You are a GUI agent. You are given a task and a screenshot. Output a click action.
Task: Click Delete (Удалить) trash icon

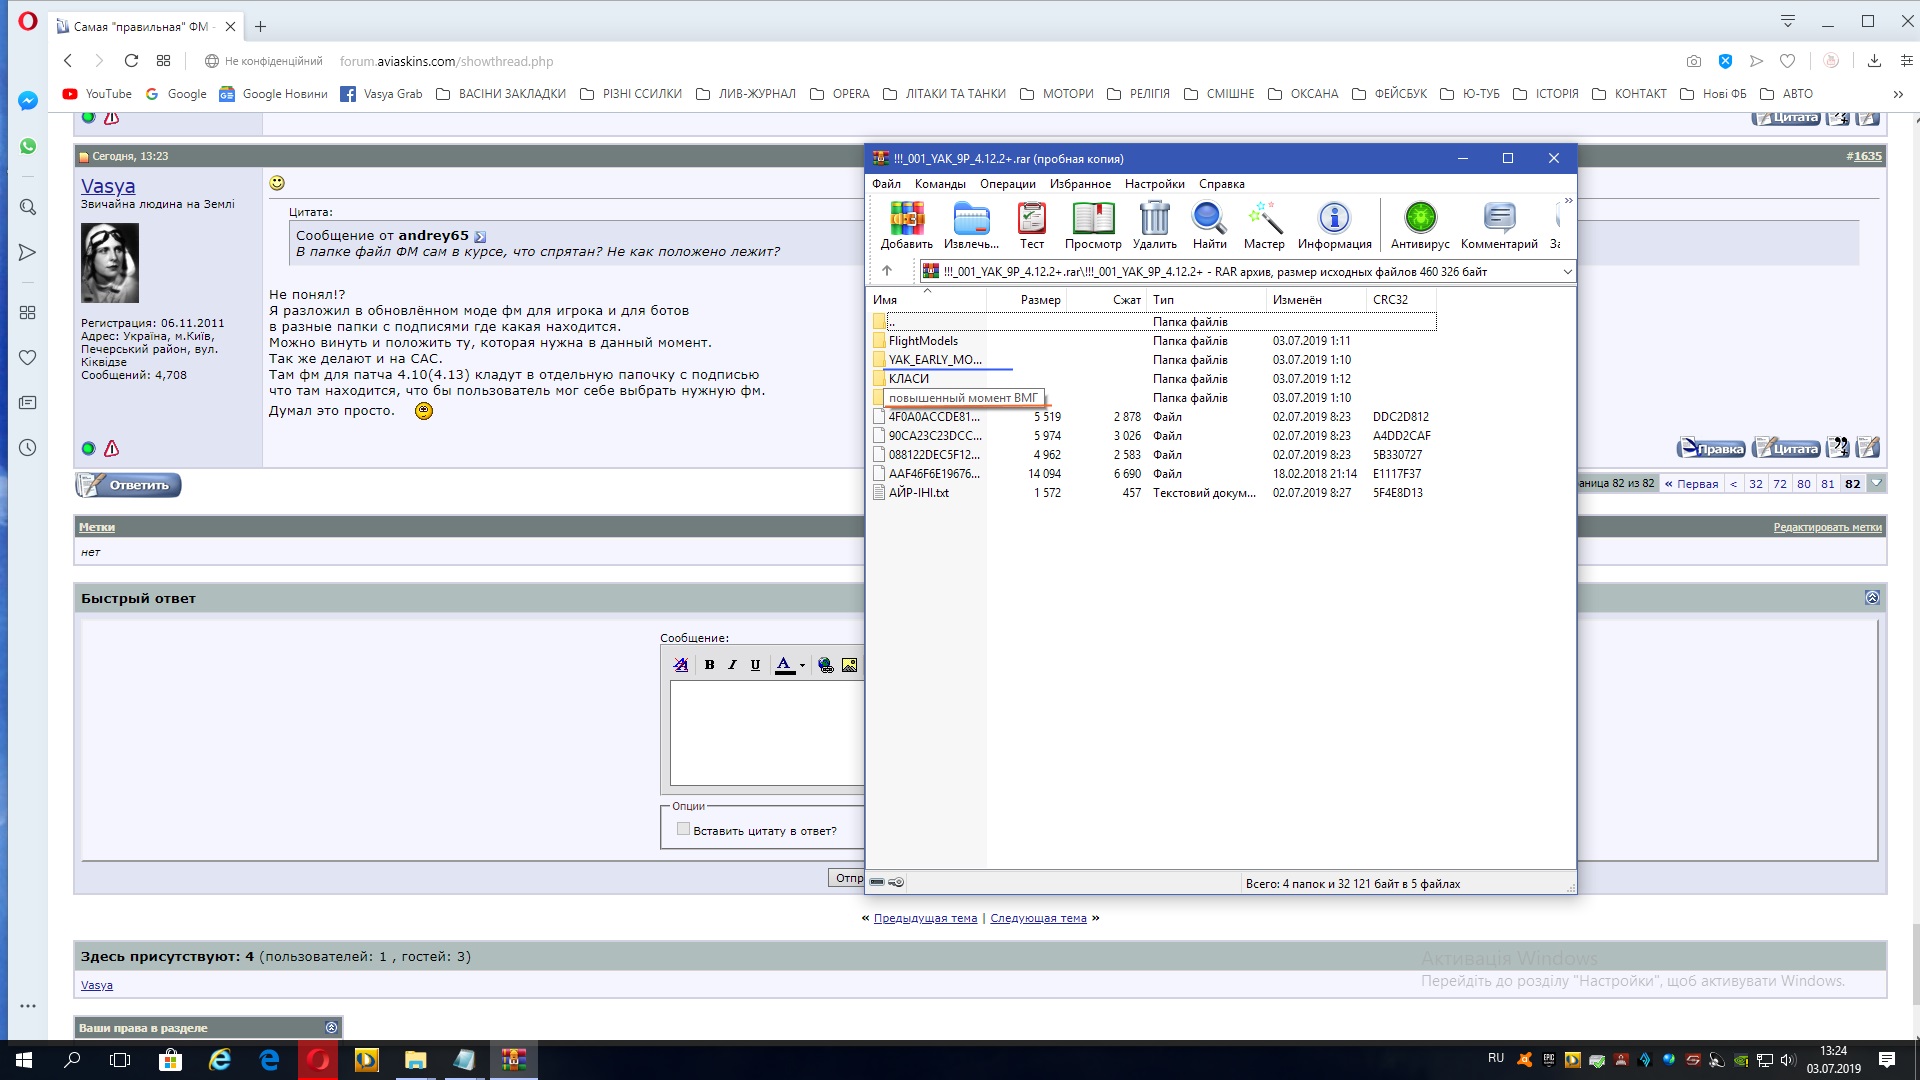tap(1154, 219)
